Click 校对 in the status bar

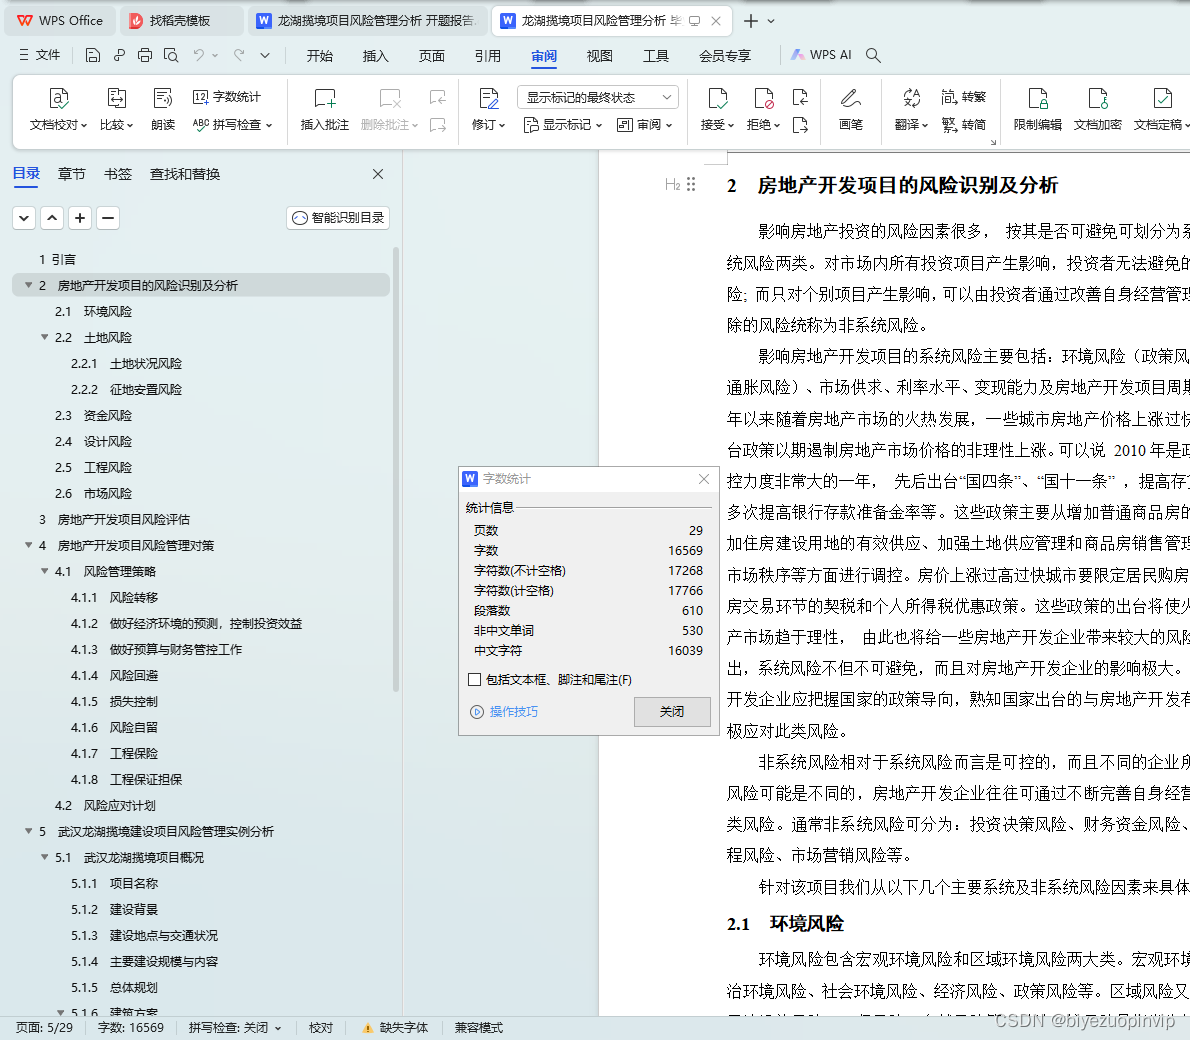tap(321, 1027)
